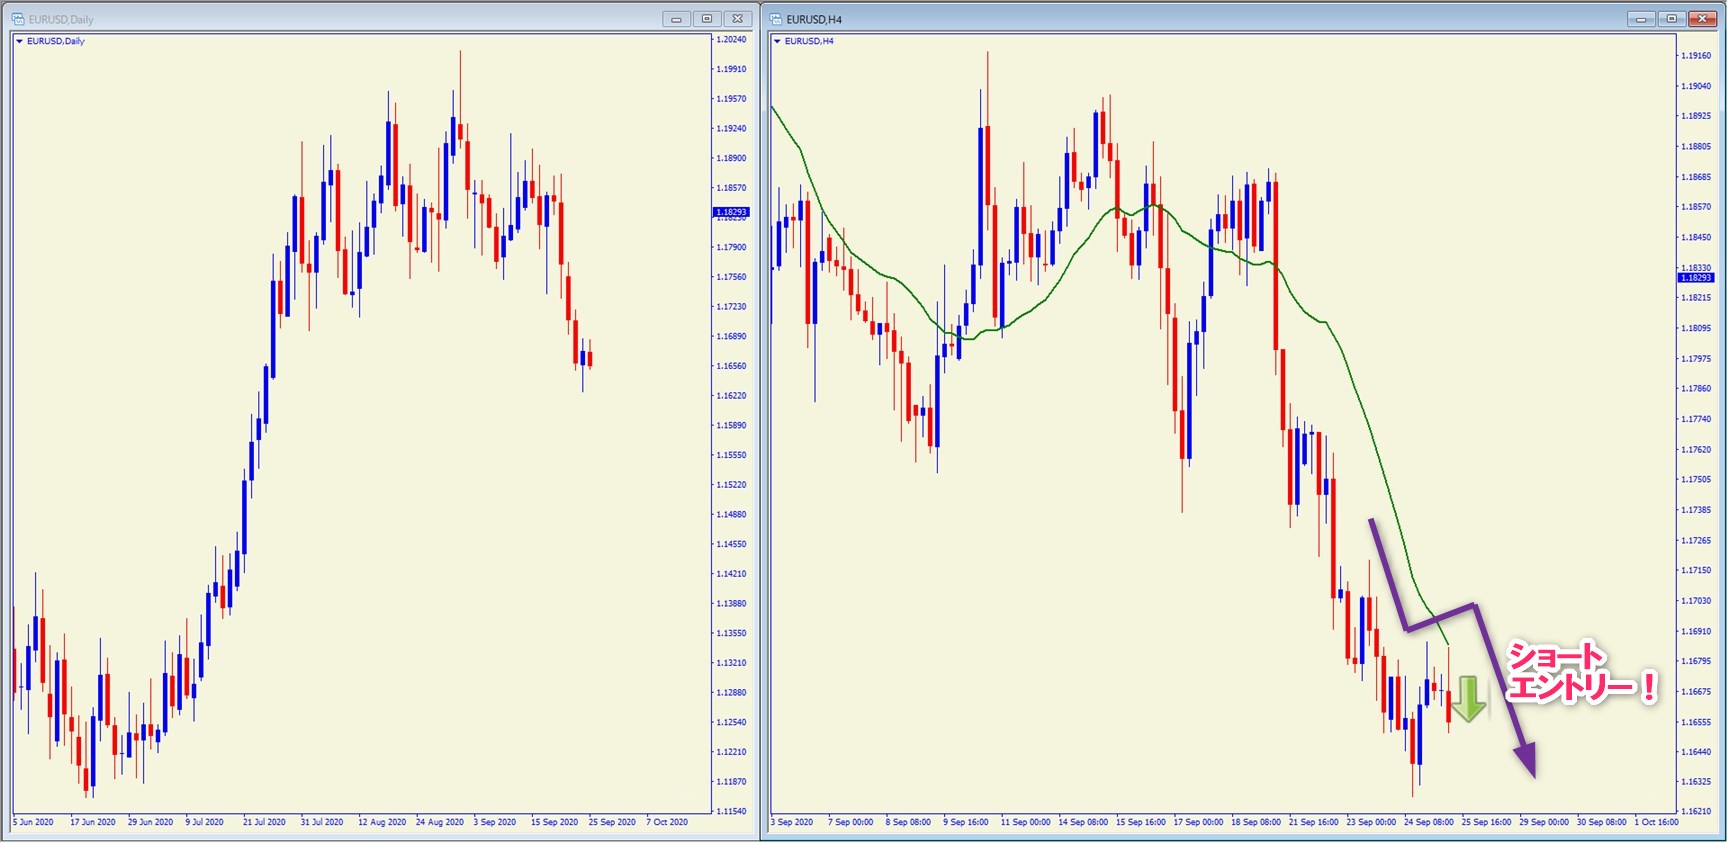The image size is (1728, 843).
Task: Click the 1.19160 price on H4 scale
Action: tap(1696, 56)
